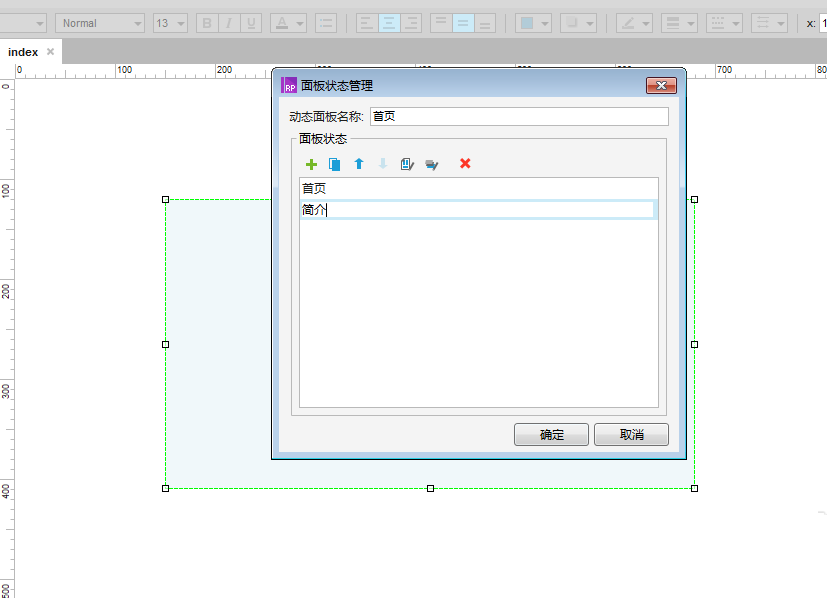This screenshot has width=827, height=598.
Task: Close the 面板状态管理 dialog
Action: click(x=661, y=85)
